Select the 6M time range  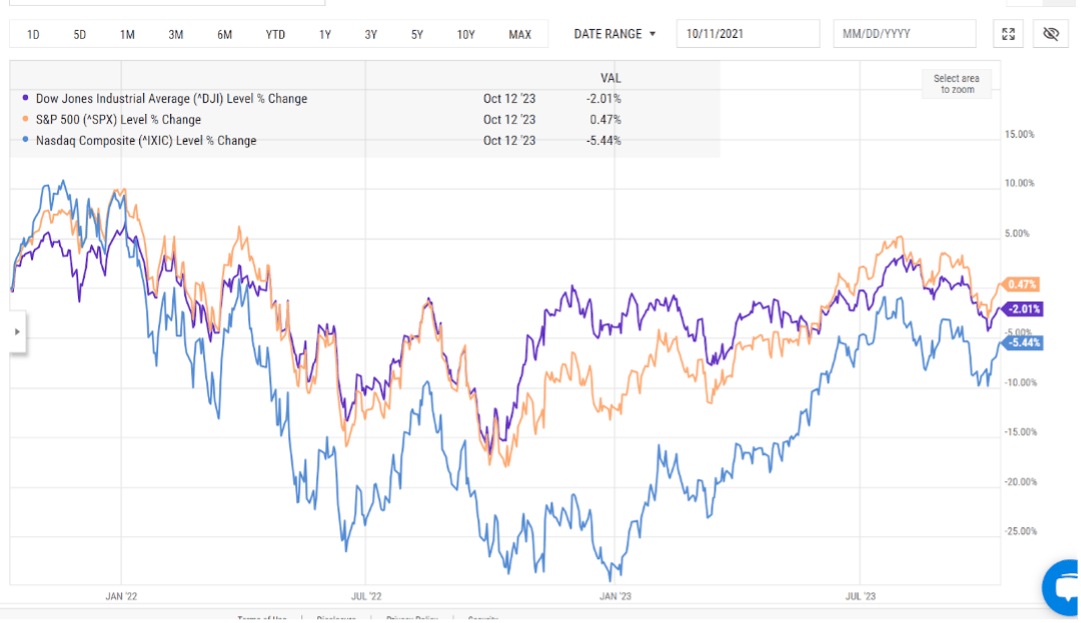pos(225,35)
